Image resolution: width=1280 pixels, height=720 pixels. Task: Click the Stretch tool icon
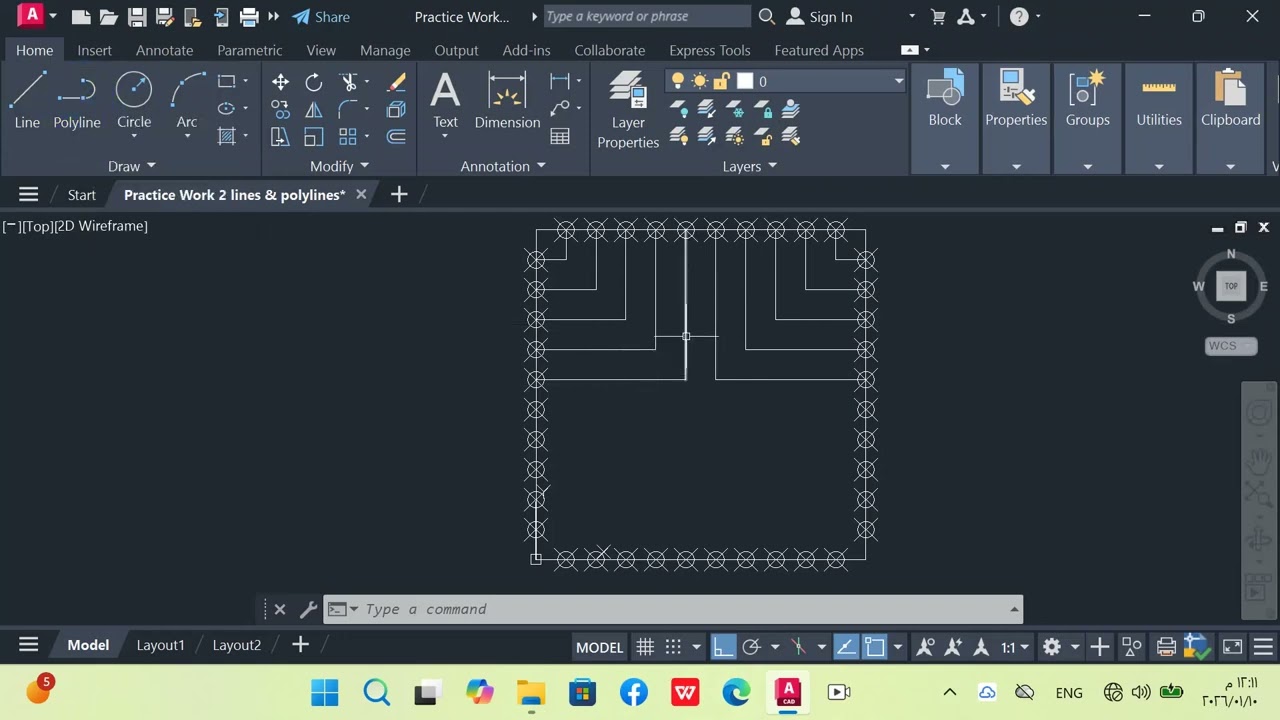pos(280,136)
